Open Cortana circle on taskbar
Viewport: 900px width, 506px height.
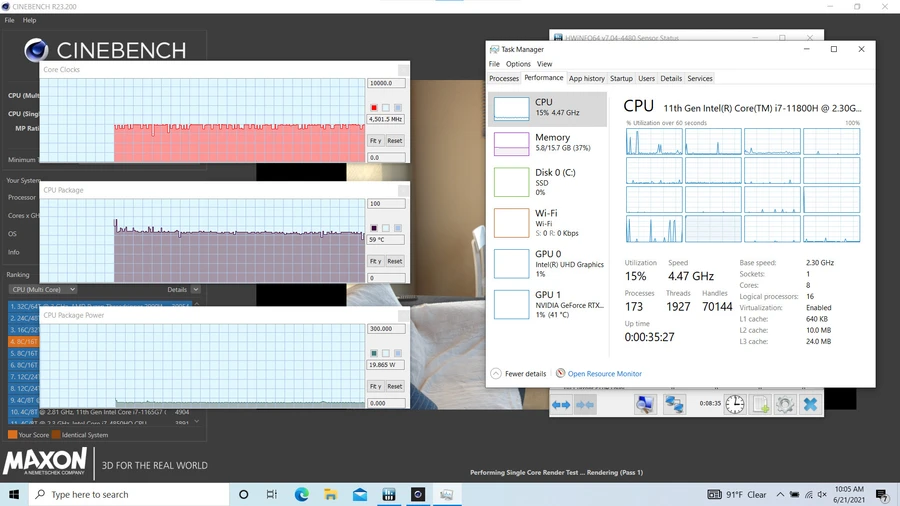pos(243,495)
